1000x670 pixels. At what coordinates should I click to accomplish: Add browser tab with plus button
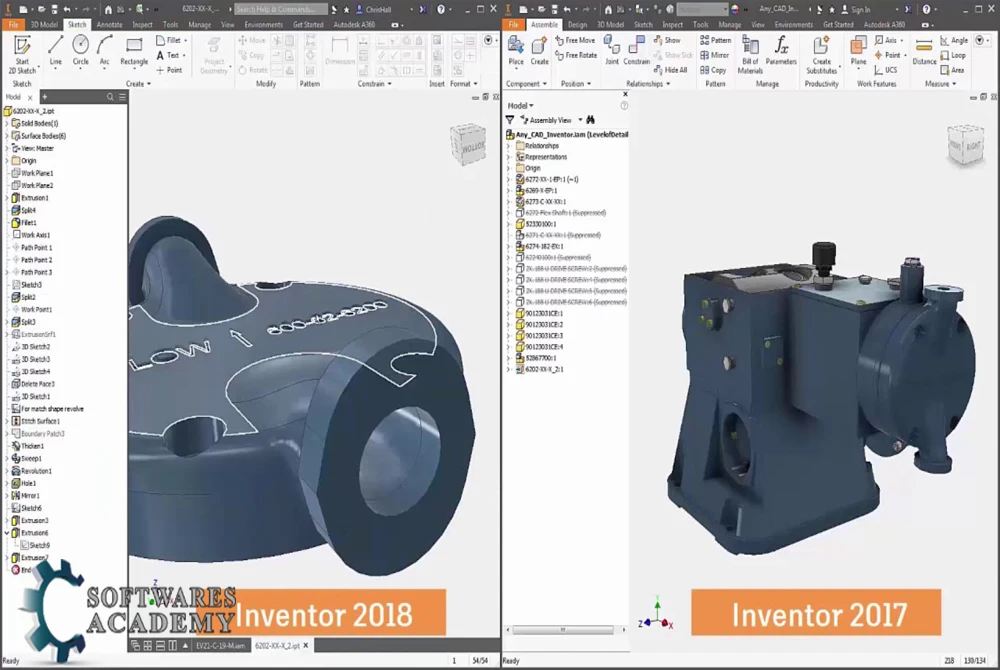coord(45,97)
